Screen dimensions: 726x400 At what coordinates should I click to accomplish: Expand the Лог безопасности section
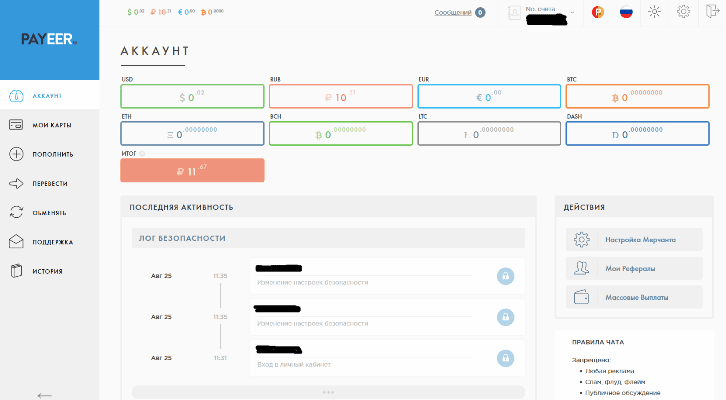pos(328,238)
